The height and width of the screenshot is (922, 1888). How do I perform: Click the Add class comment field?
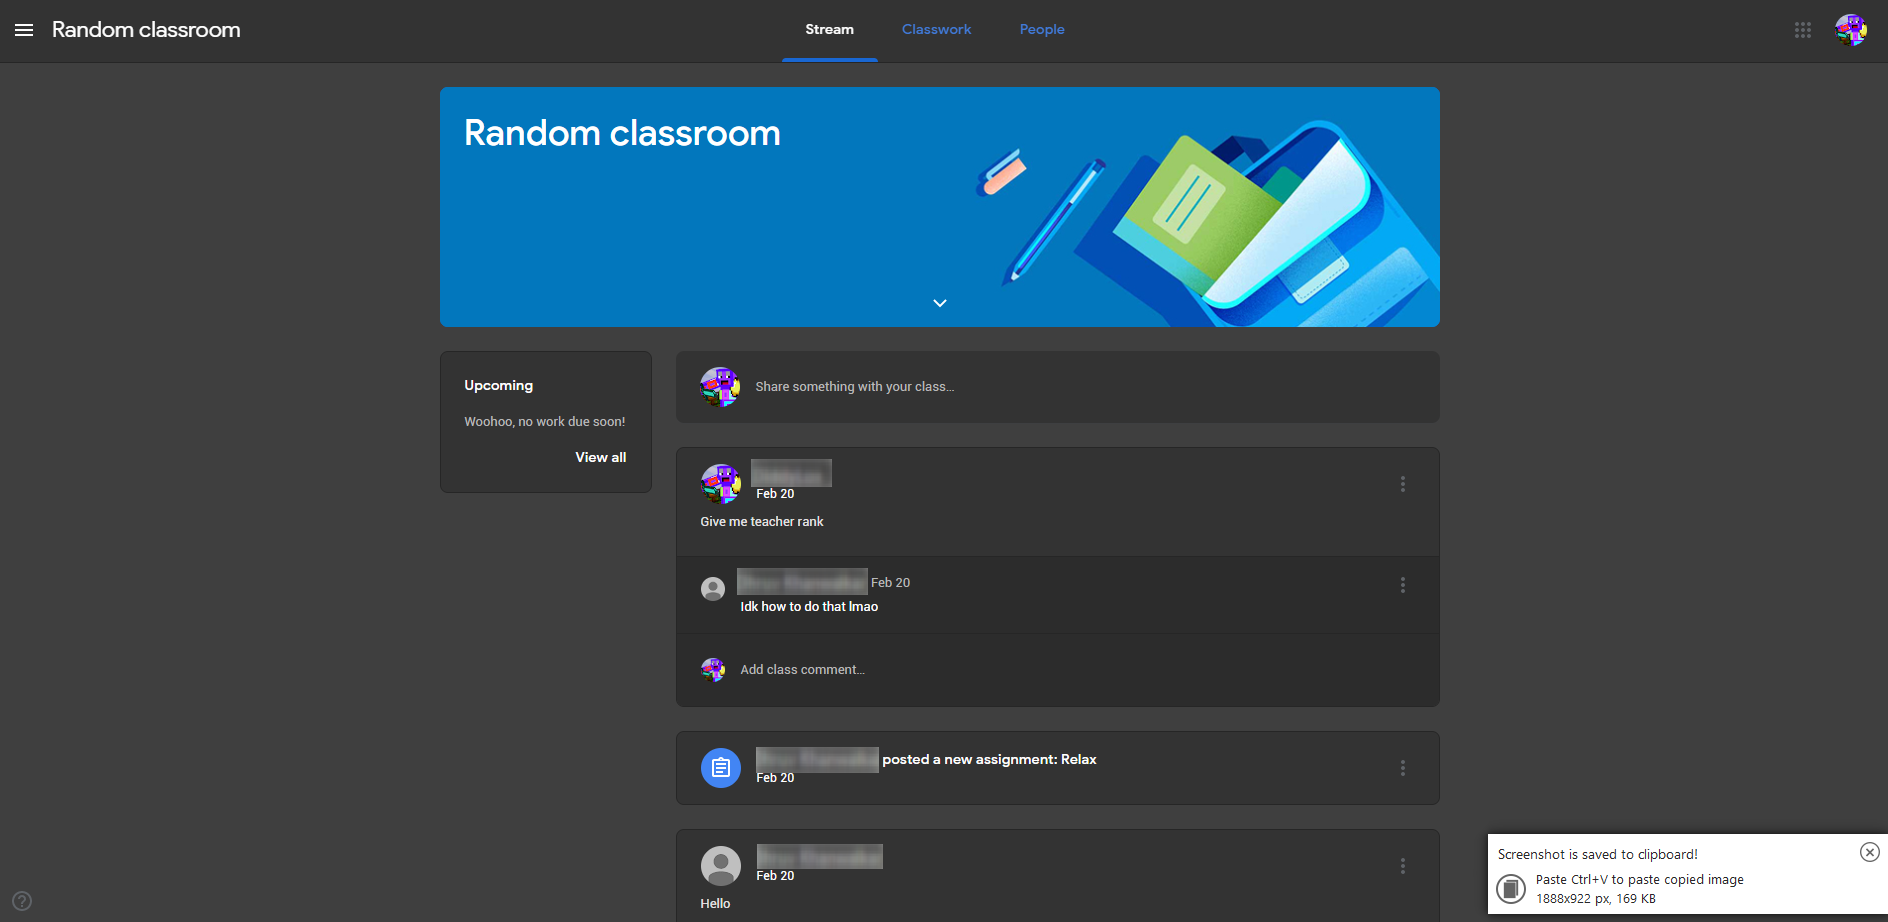pyautogui.click(x=803, y=669)
